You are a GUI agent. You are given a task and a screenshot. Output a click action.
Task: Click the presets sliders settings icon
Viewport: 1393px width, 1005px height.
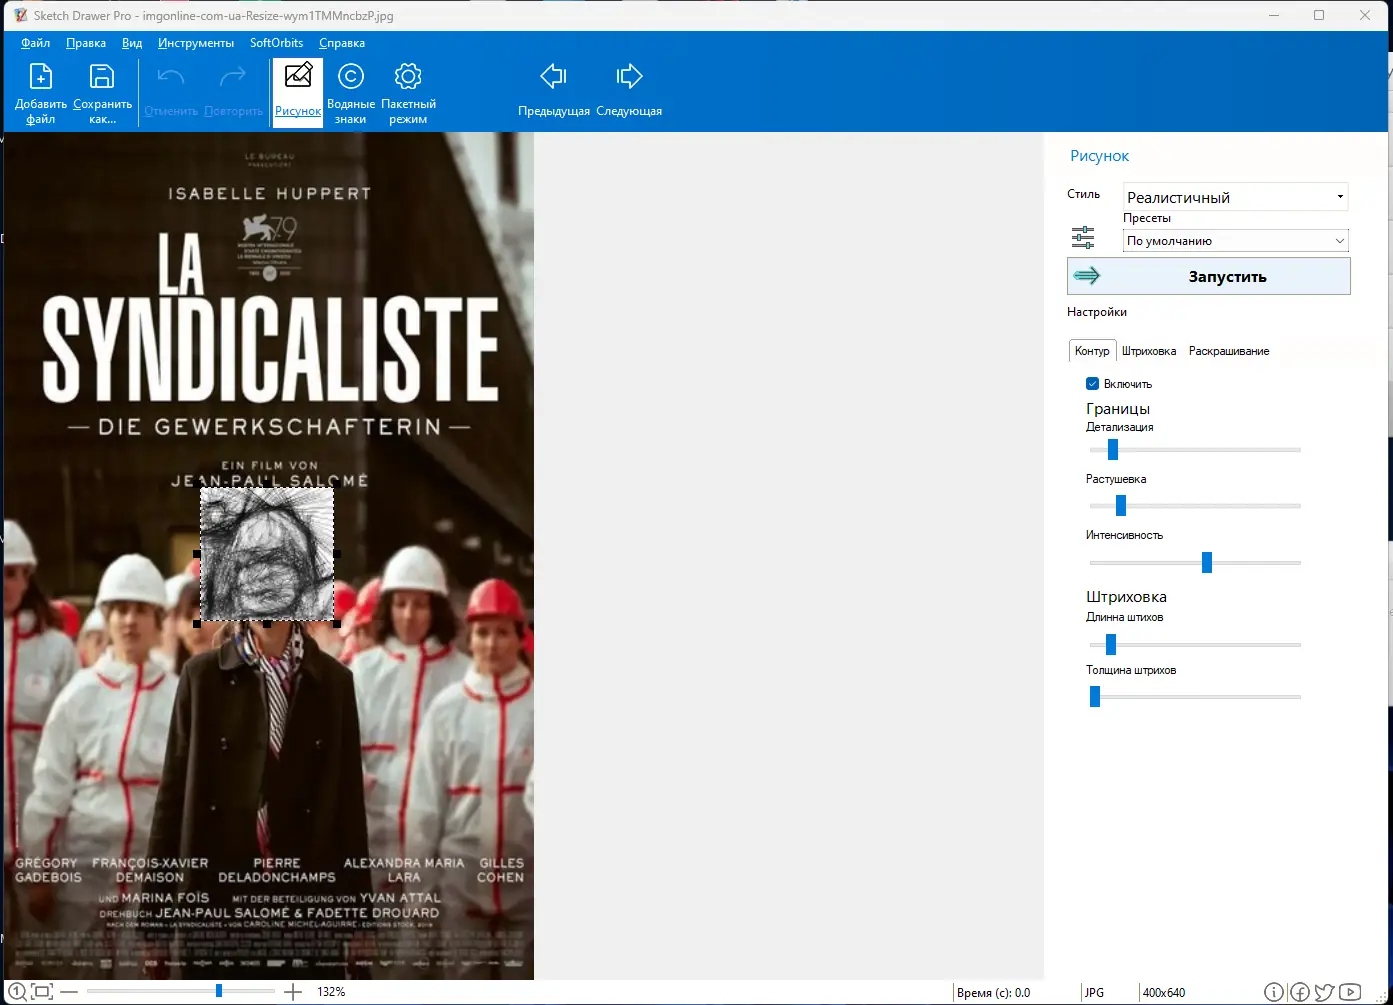[x=1083, y=238]
